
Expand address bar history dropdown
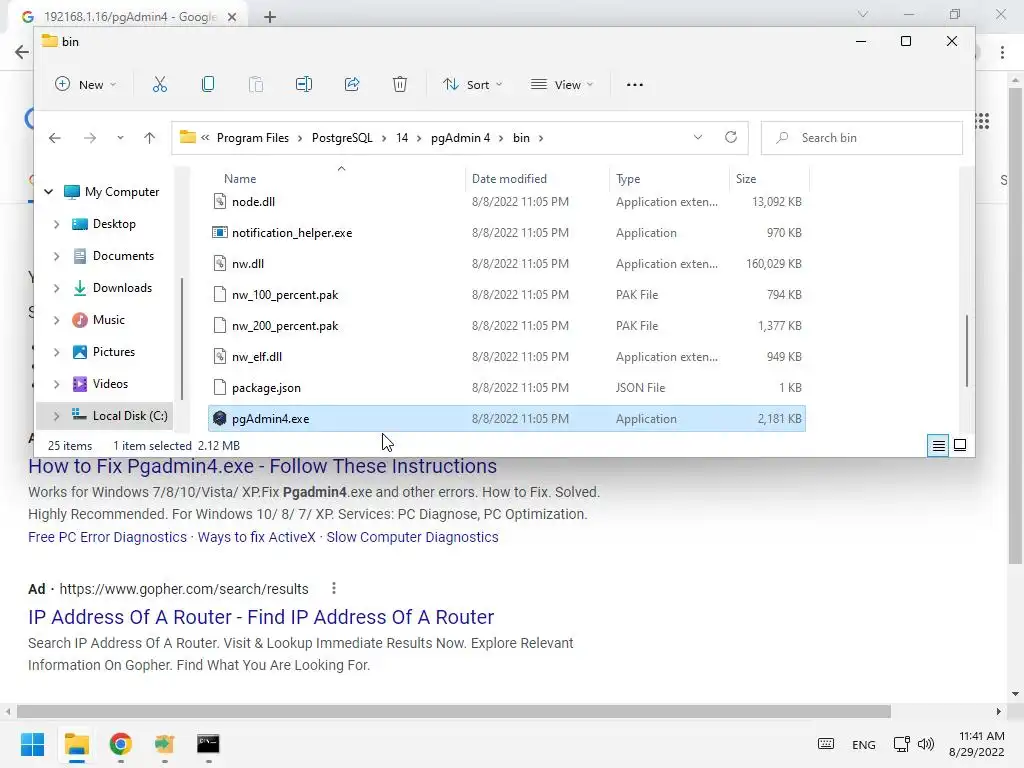pyautogui.click(x=697, y=137)
